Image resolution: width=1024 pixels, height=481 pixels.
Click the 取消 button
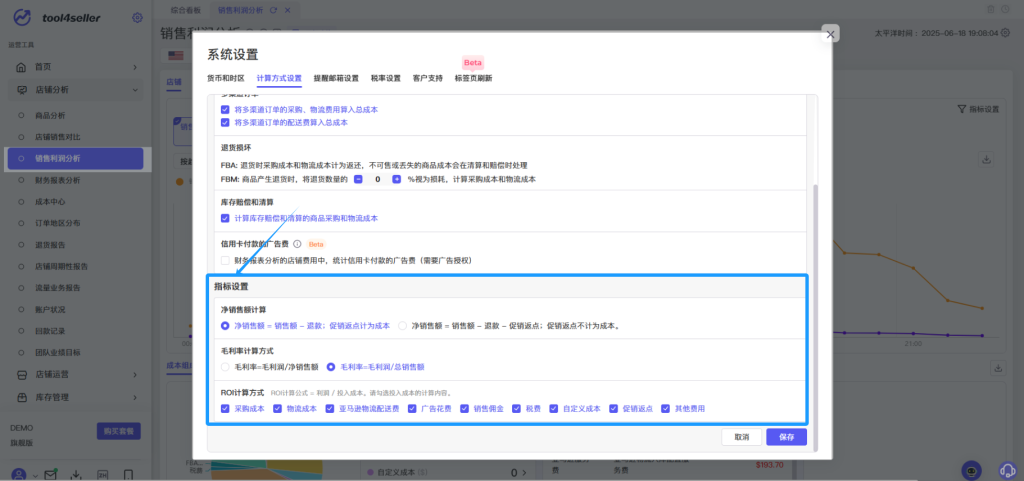pyautogui.click(x=741, y=437)
